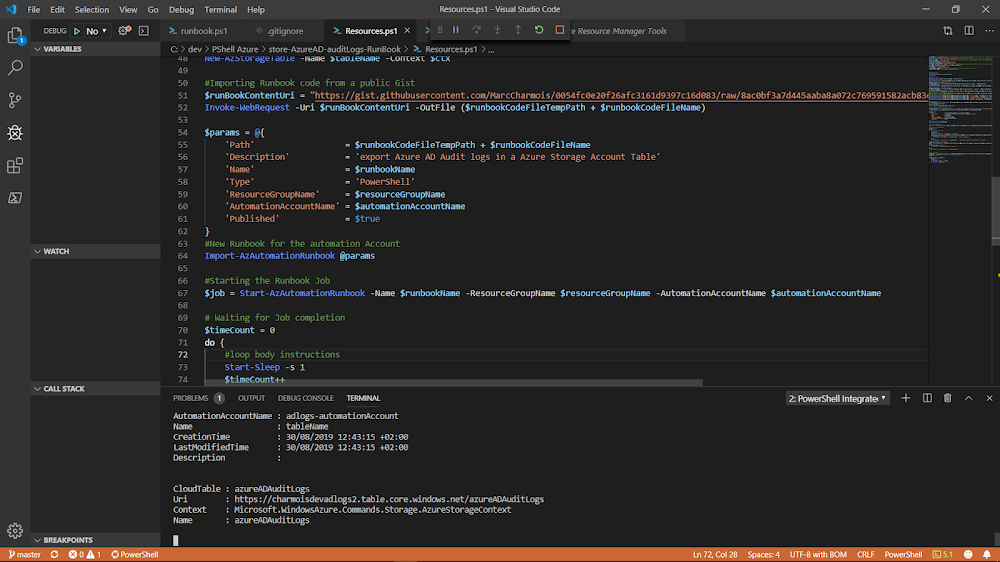Open the File menu
Viewport: 1000px width, 562px height.
pos(34,10)
